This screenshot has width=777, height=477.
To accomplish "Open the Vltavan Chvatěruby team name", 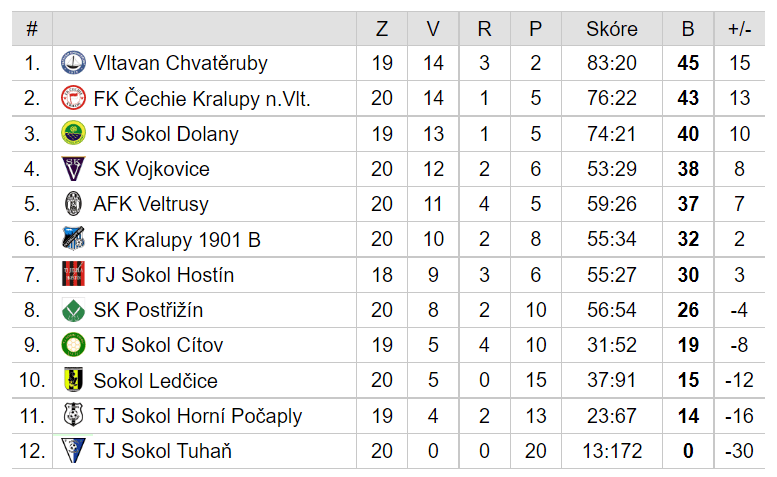I will tap(180, 63).
